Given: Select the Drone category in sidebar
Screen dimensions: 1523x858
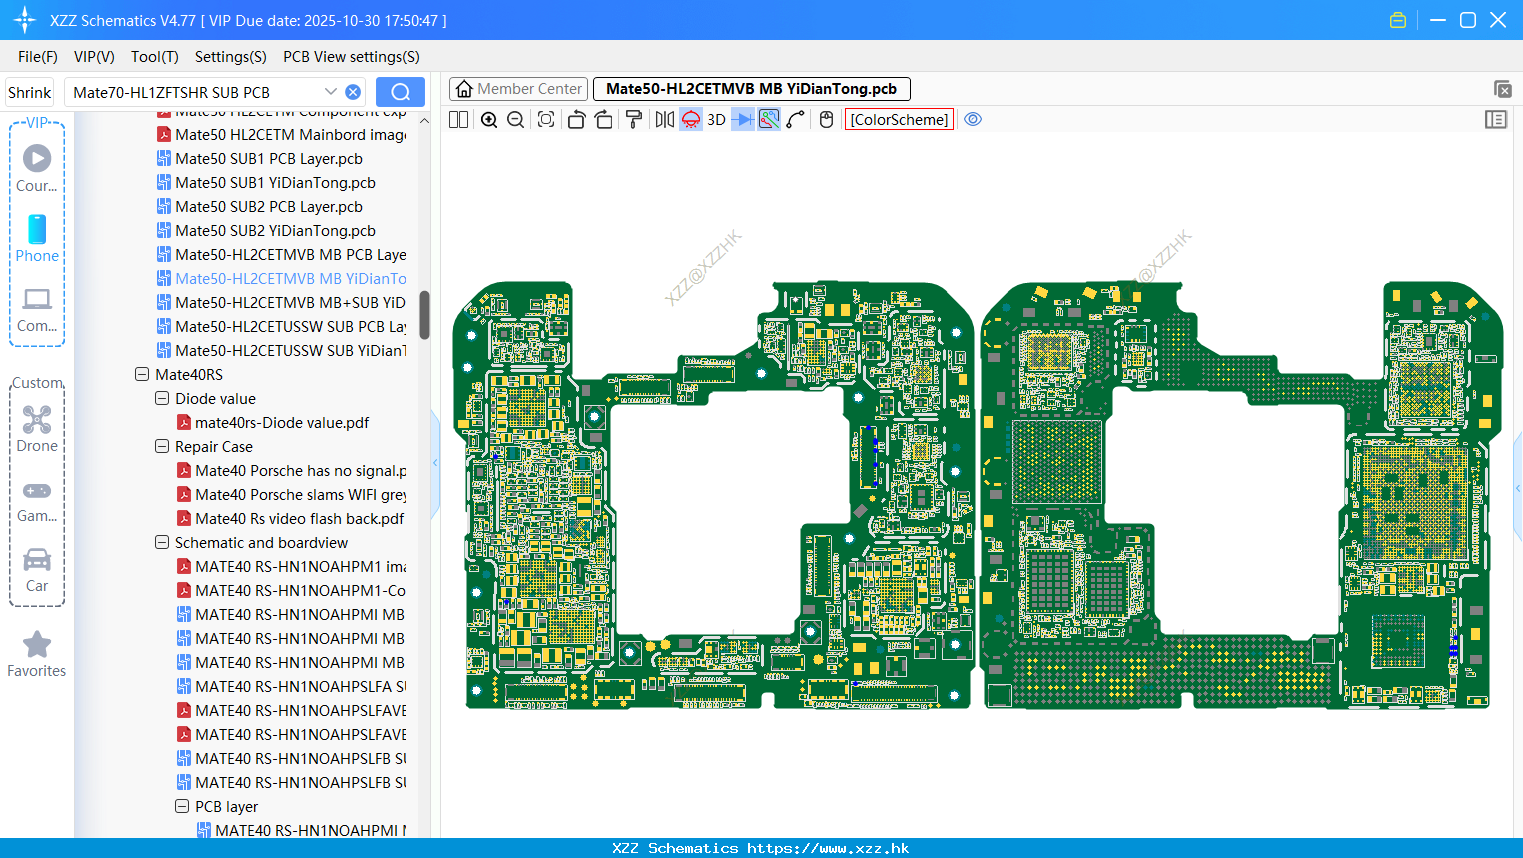Looking at the screenshot, I should [x=37, y=429].
